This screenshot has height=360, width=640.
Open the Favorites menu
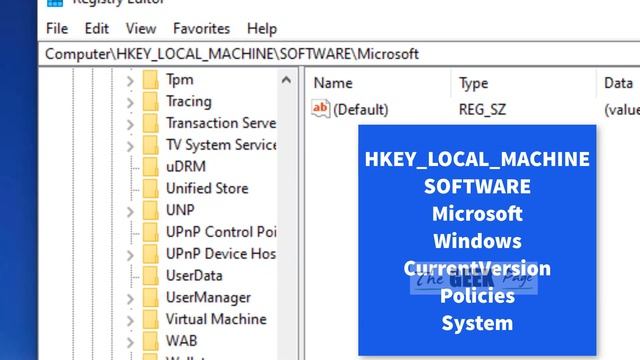click(202, 29)
